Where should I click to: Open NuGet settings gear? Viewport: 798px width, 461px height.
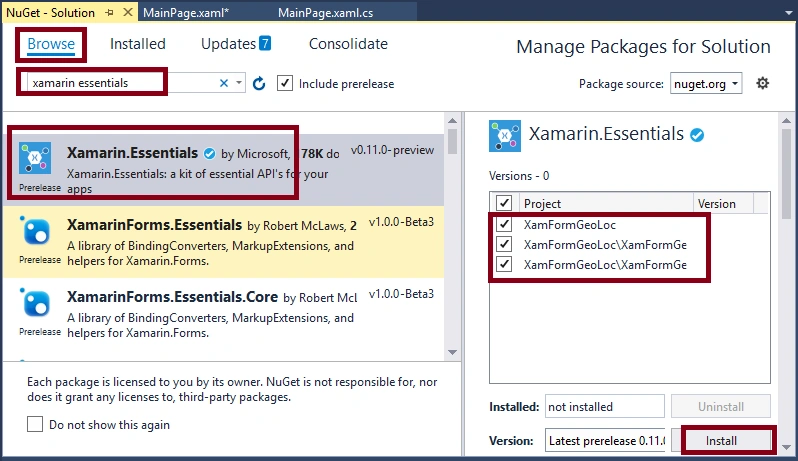click(762, 83)
